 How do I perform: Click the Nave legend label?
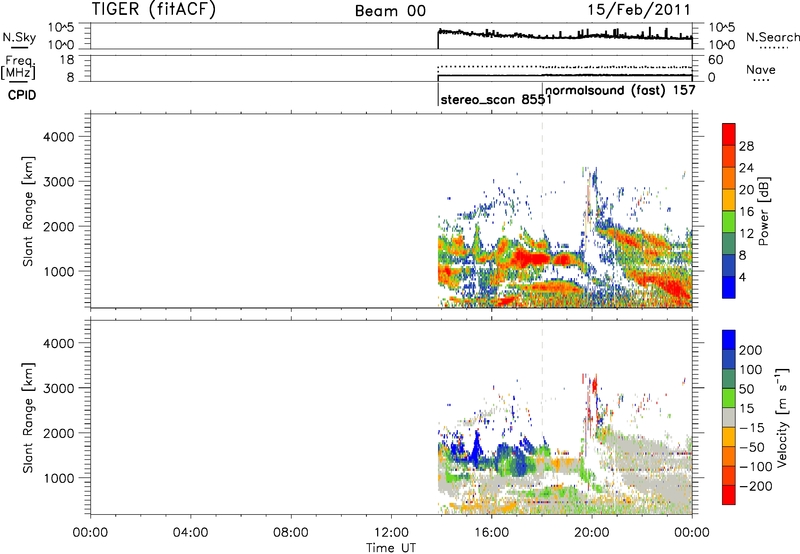click(x=761, y=69)
